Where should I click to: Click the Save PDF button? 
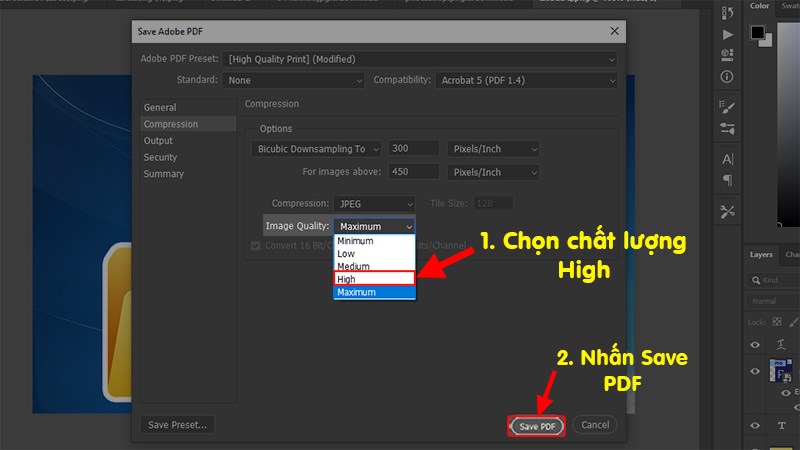pos(537,426)
